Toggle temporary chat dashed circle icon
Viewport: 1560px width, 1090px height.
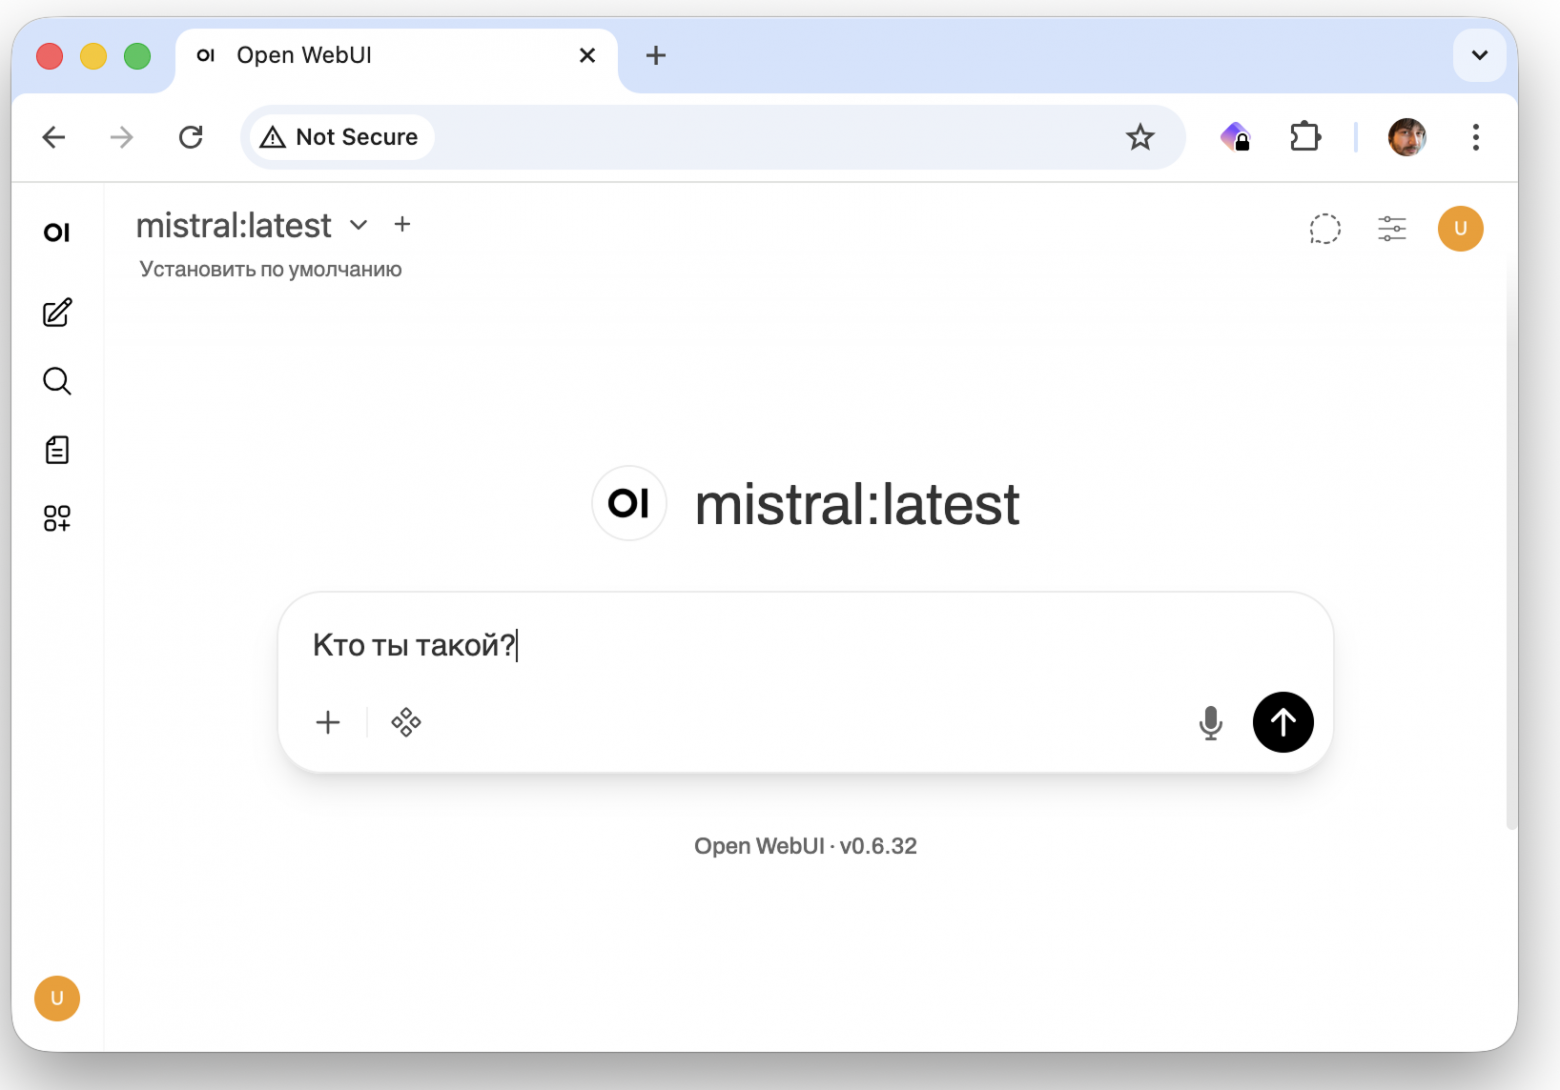[x=1325, y=229]
